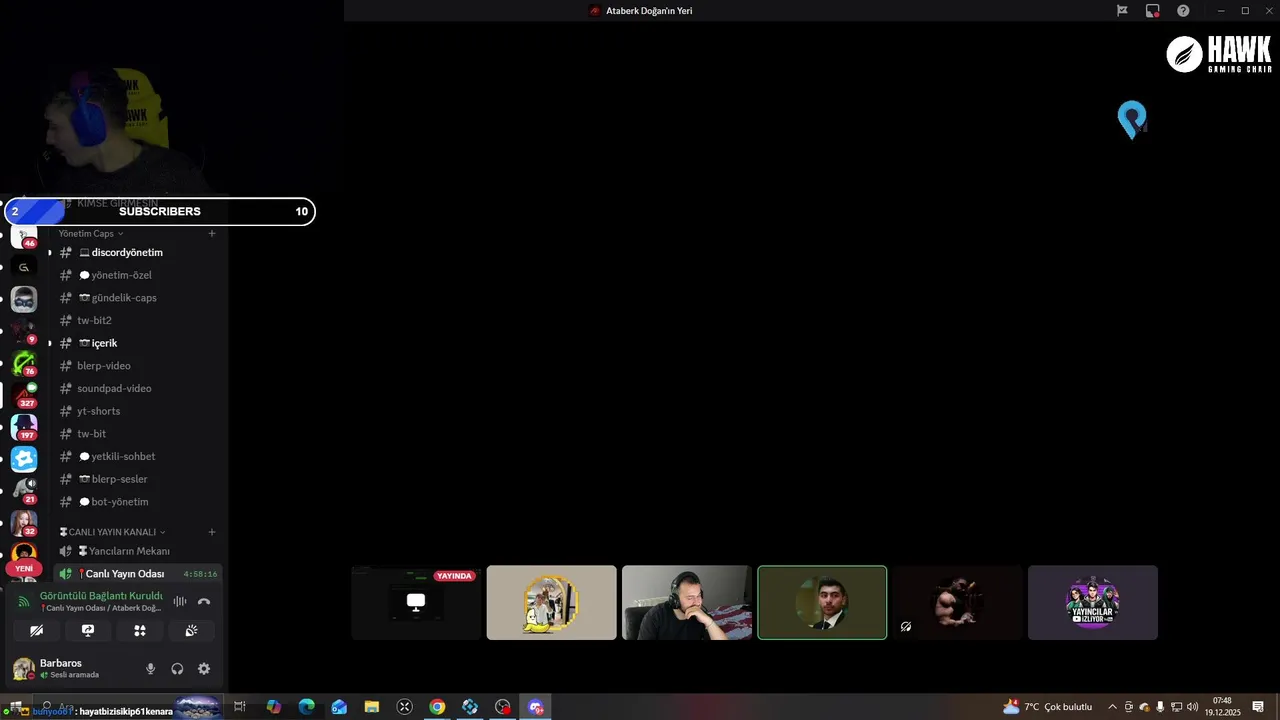Image resolution: width=1280 pixels, height=720 pixels.
Task: Open the içerik channel
Action: click(x=138, y=343)
